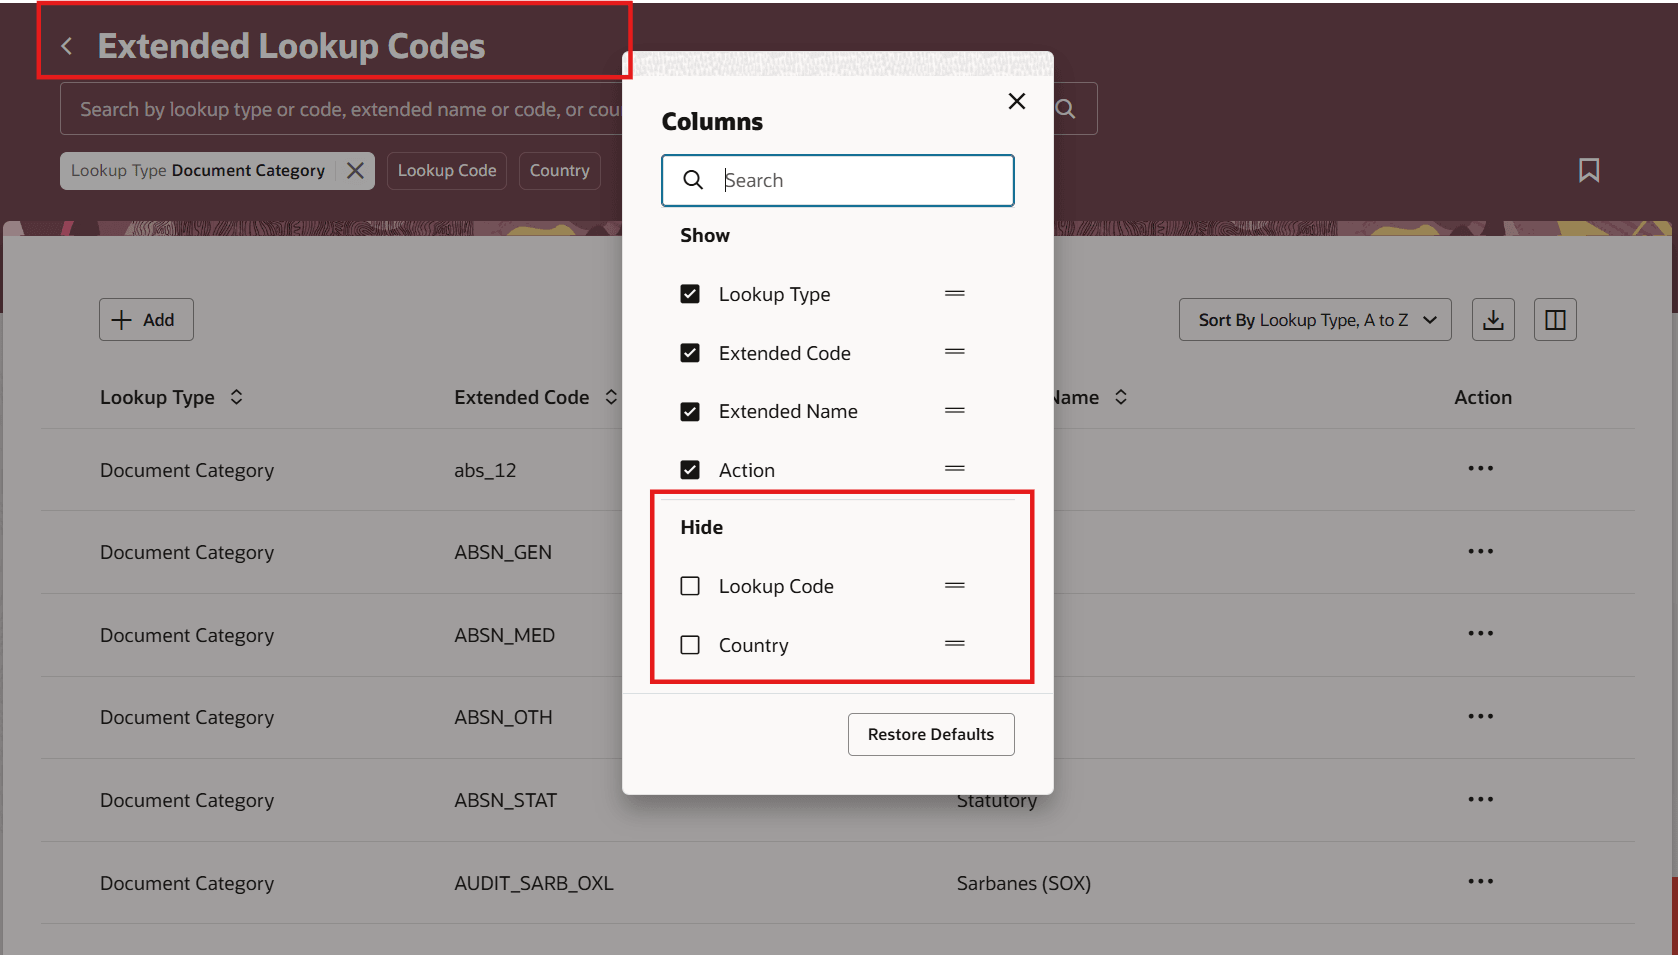Click the Add button
The height and width of the screenshot is (955, 1678).
point(146,320)
